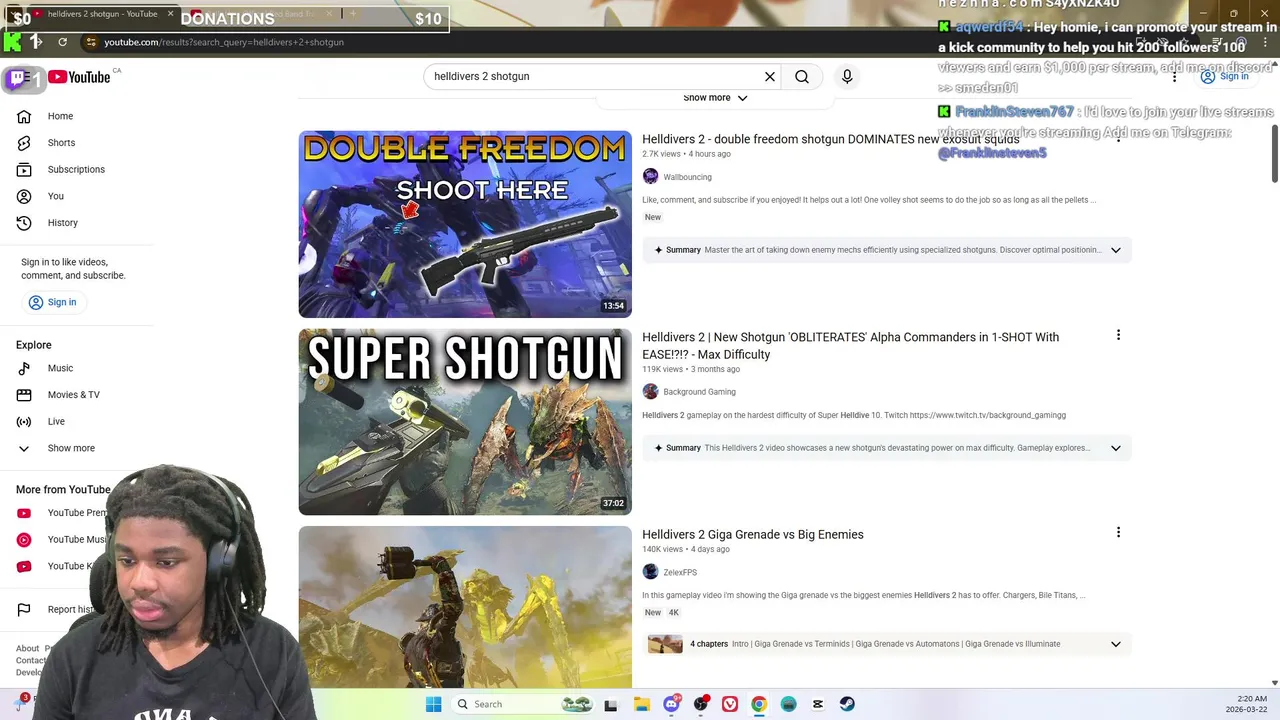Image resolution: width=1280 pixels, height=720 pixels.
Task: Close the helldivers 2 shotgun browser tab
Action: point(170,14)
